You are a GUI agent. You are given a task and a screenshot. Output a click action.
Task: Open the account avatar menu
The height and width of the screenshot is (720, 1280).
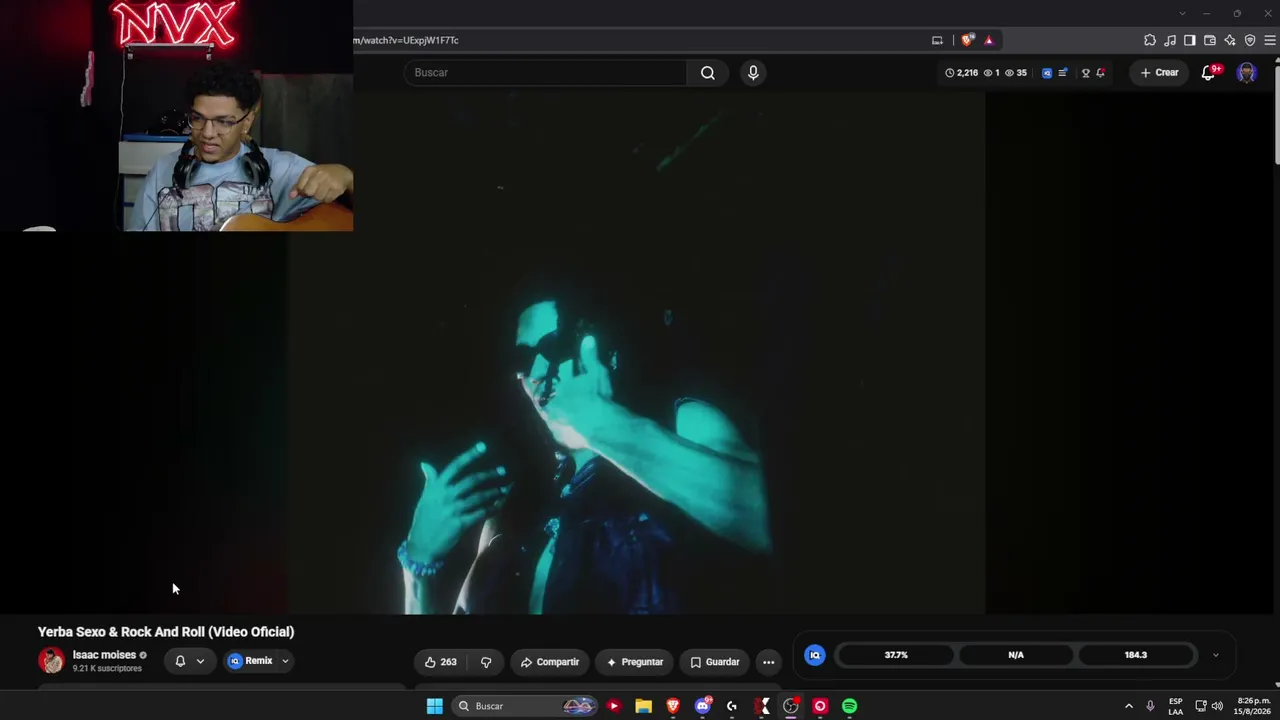[1246, 72]
